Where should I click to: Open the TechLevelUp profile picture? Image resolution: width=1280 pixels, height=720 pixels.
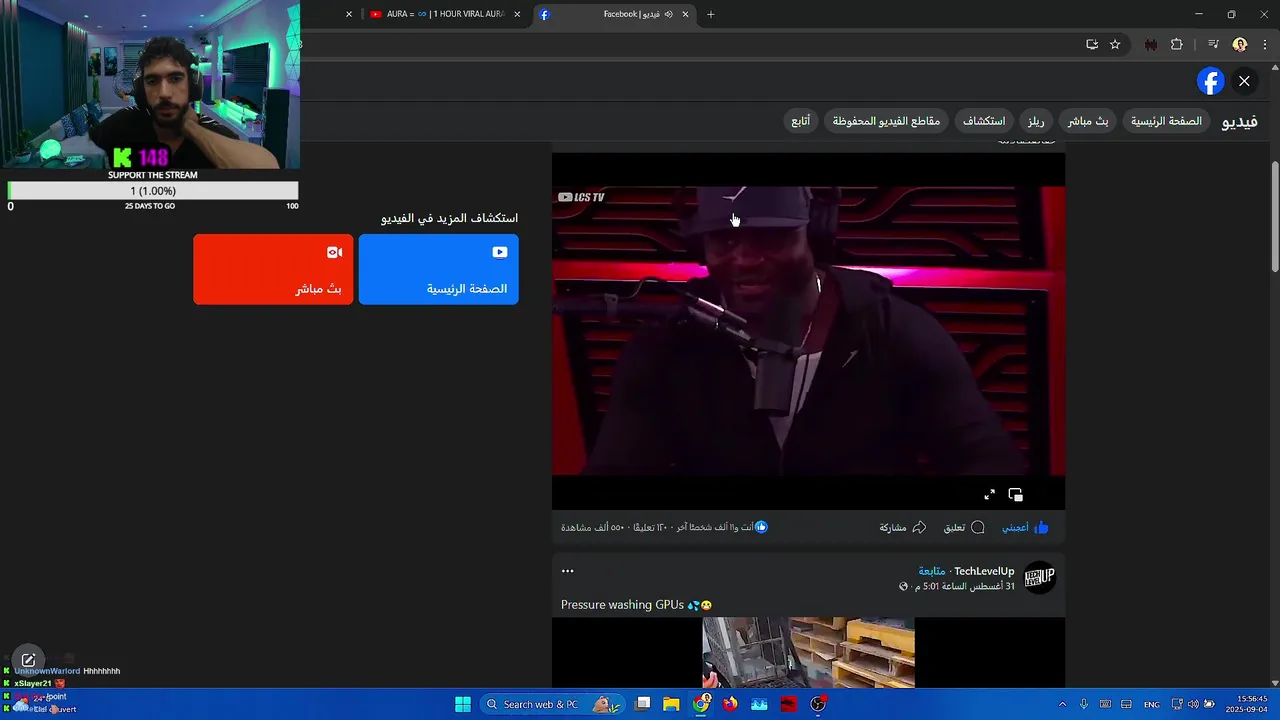[x=1039, y=578]
